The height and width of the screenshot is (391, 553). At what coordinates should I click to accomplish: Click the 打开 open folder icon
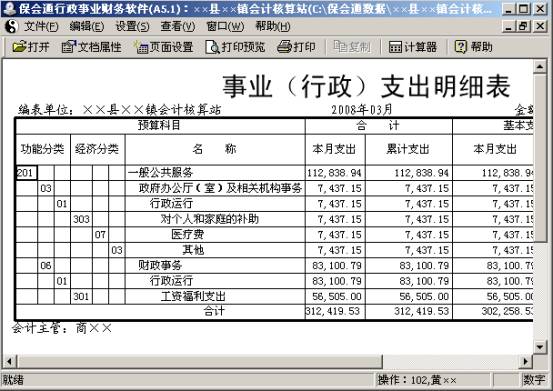point(20,47)
